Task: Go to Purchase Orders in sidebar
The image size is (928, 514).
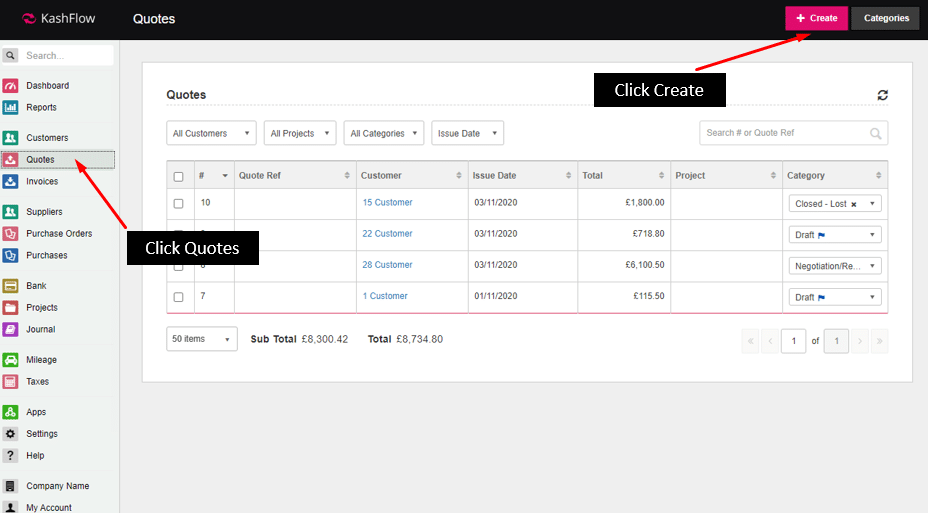Action: pyautogui.click(x=59, y=234)
